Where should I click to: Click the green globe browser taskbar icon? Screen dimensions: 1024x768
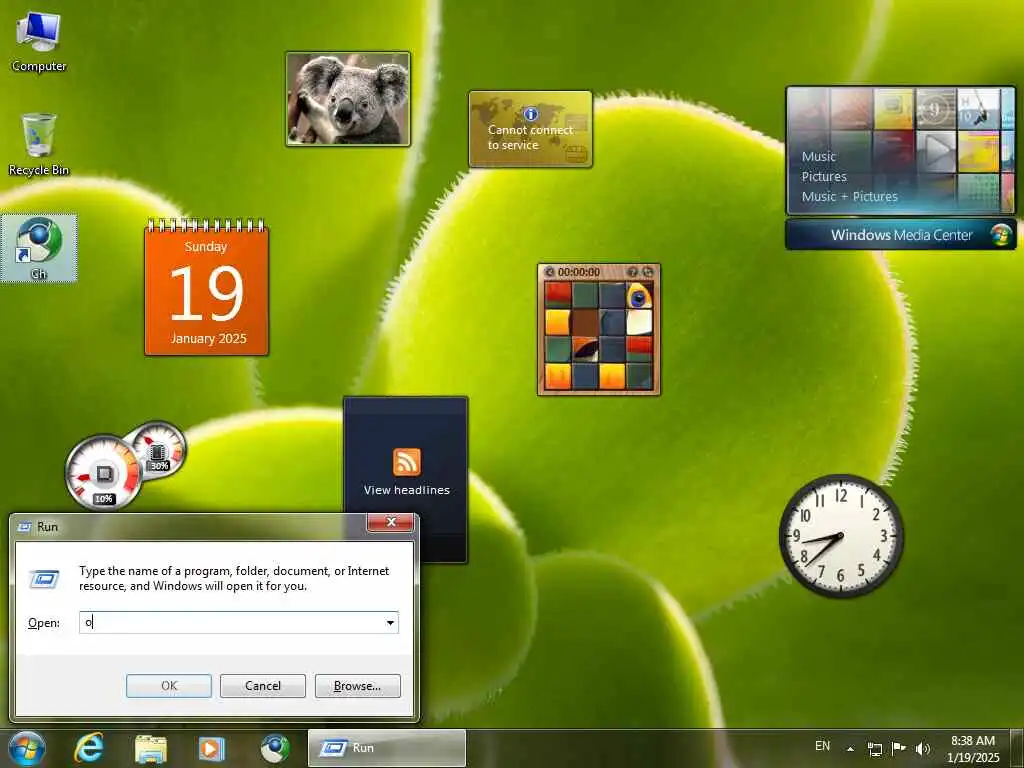[274, 748]
